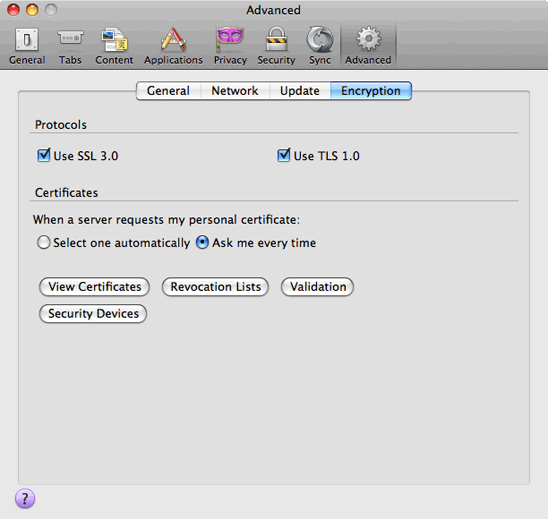Switch to the General sub-tab
Image resolution: width=548 pixels, height=519 pixels.
(168, 91)
